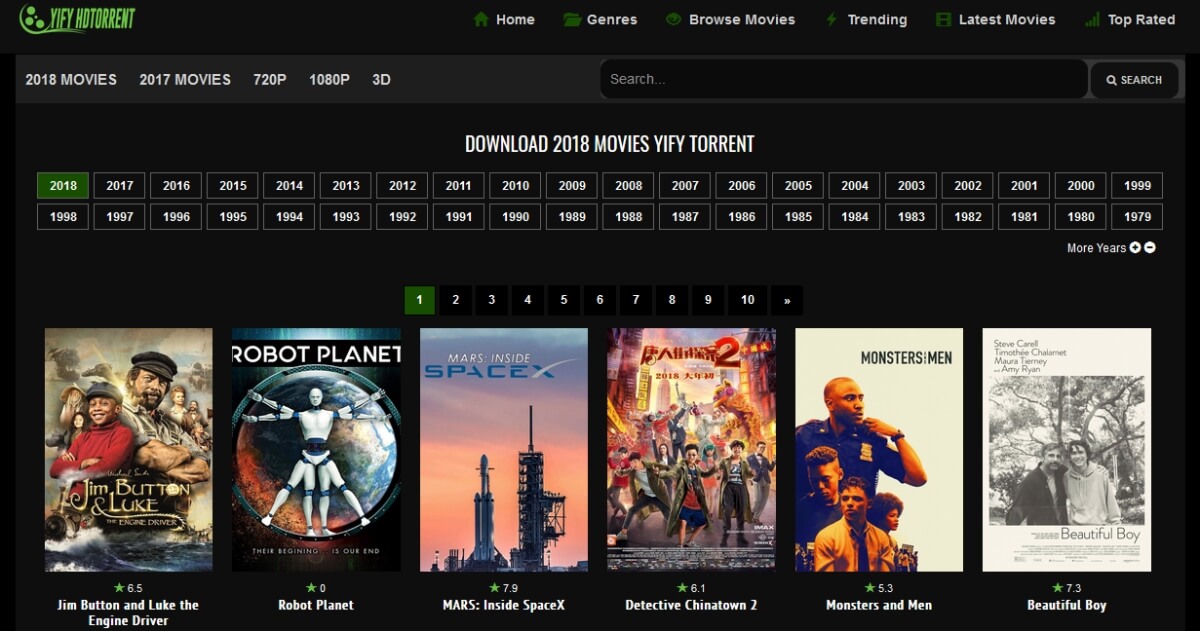Select year 2014 button
1200x631 pixels.
(x=289, y=186)
